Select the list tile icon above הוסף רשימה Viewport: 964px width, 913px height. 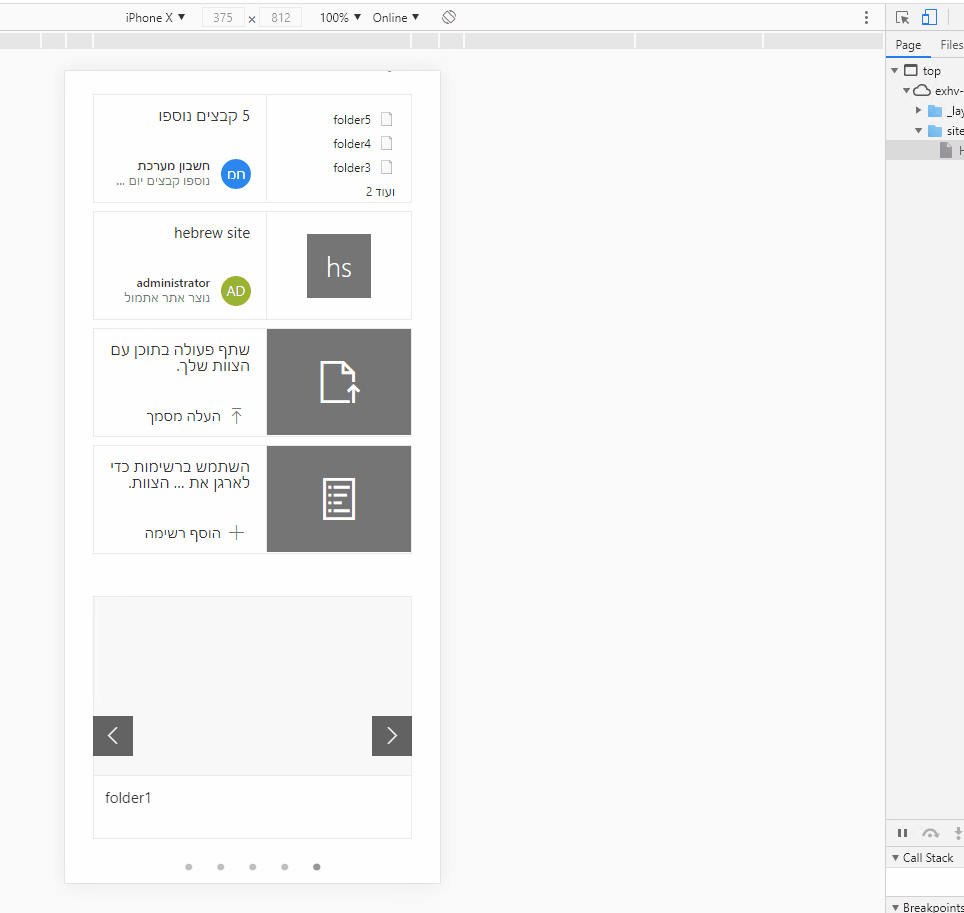coord(338,498)
